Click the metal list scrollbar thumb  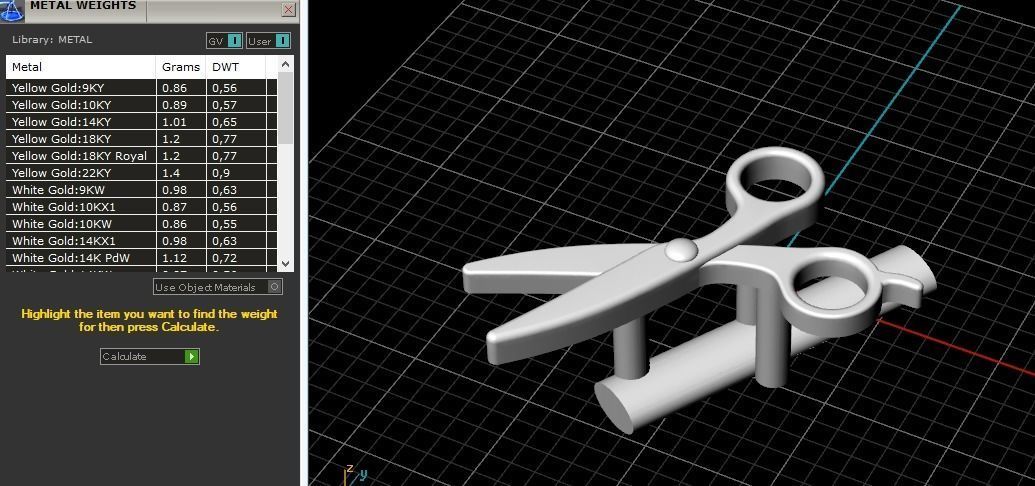point(285,109)
